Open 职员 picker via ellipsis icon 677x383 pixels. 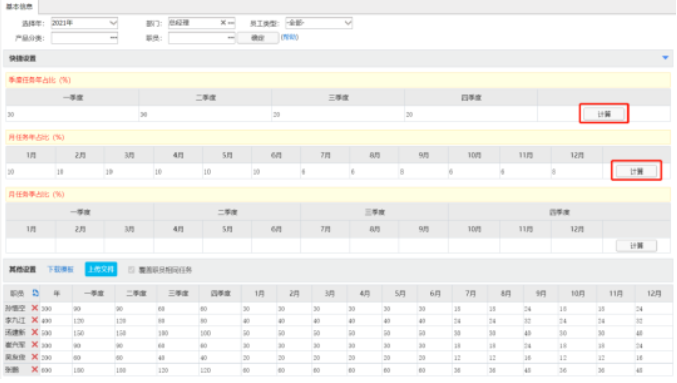pyautogui.click(x=231, y=38)
